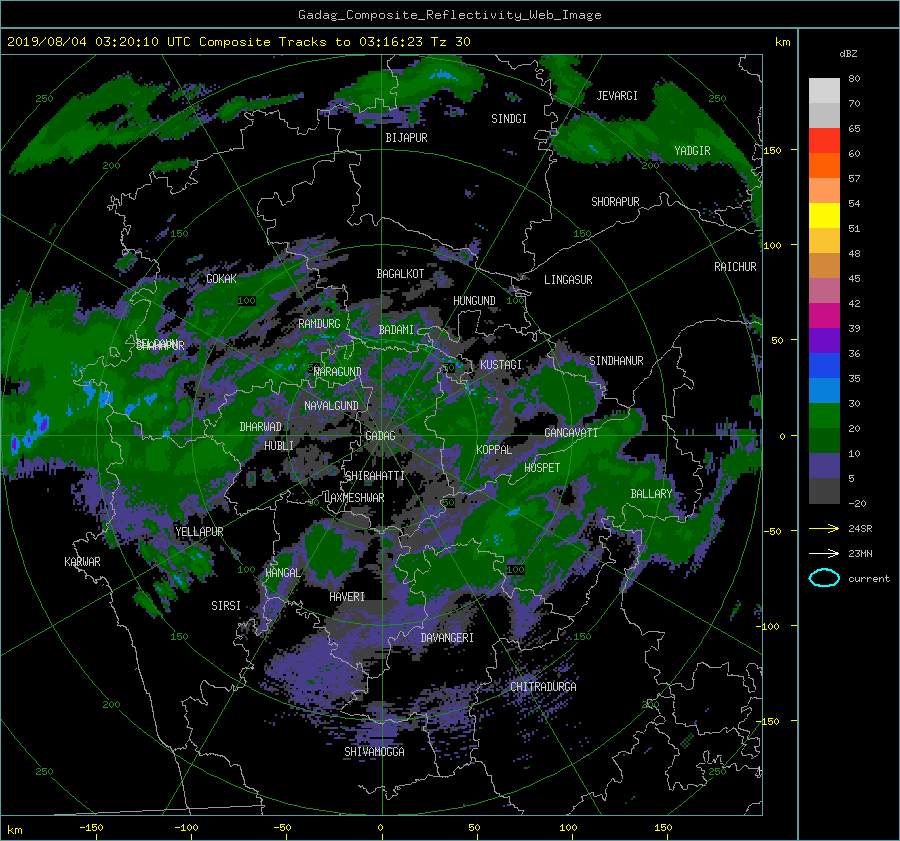
Task: Click the BIJAPUR city label
Action: 406,138
